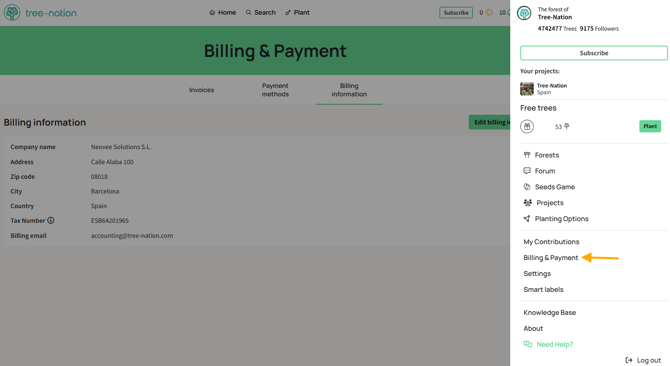This screenshot has width=670, height=366.
Task: Click the Tree-Nation forest avatar in sidebar
Action: point(524,13)
